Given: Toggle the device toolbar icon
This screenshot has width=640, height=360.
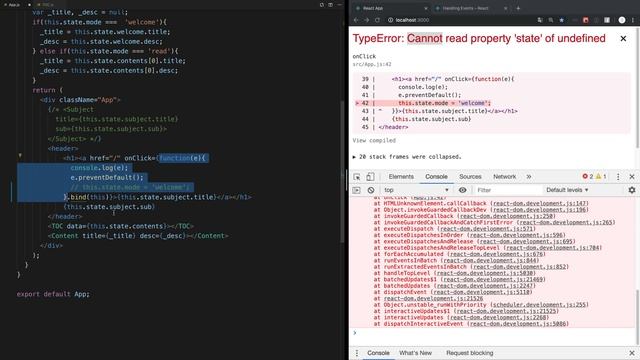Looking at the screenshot, I should pyautogui.click(x=370, y=177).
